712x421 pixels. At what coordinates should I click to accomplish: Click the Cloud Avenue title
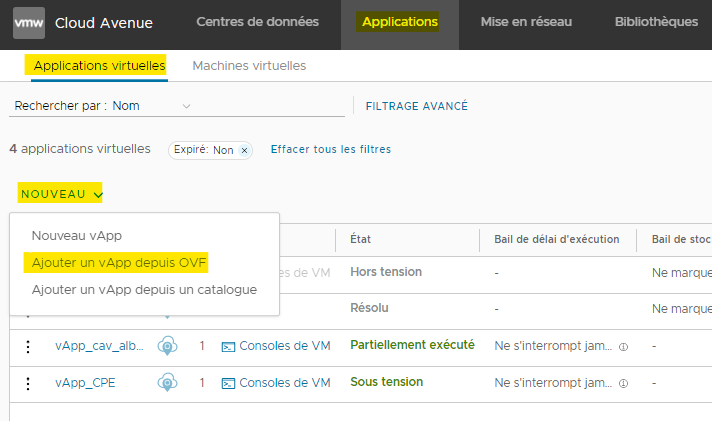(x=104, y=23)
